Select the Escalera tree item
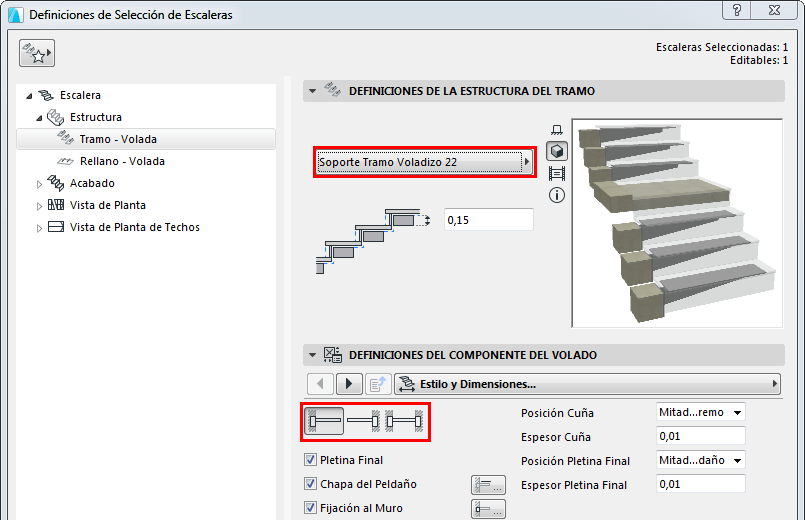Screen dimensions: 805x520 pos(80,95)
